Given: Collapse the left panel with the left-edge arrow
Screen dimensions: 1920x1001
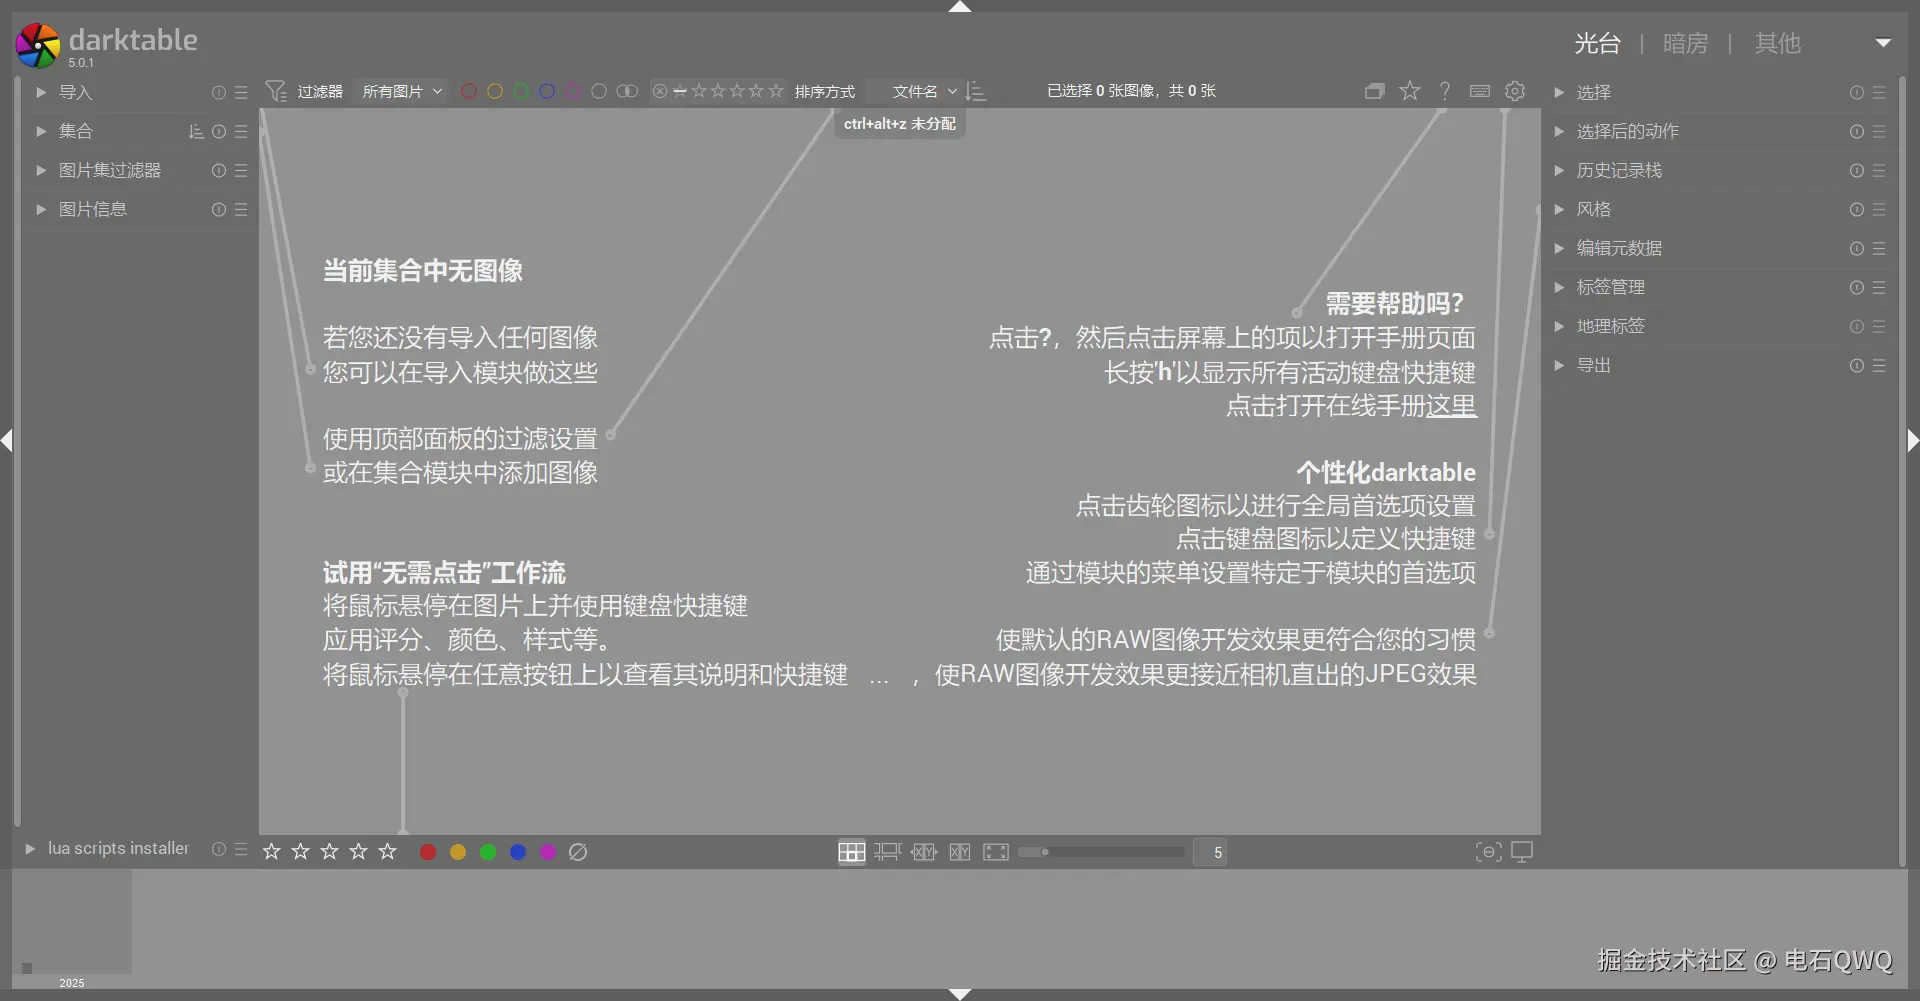Looking at the screenshot, I should click(x=7, y=440).
